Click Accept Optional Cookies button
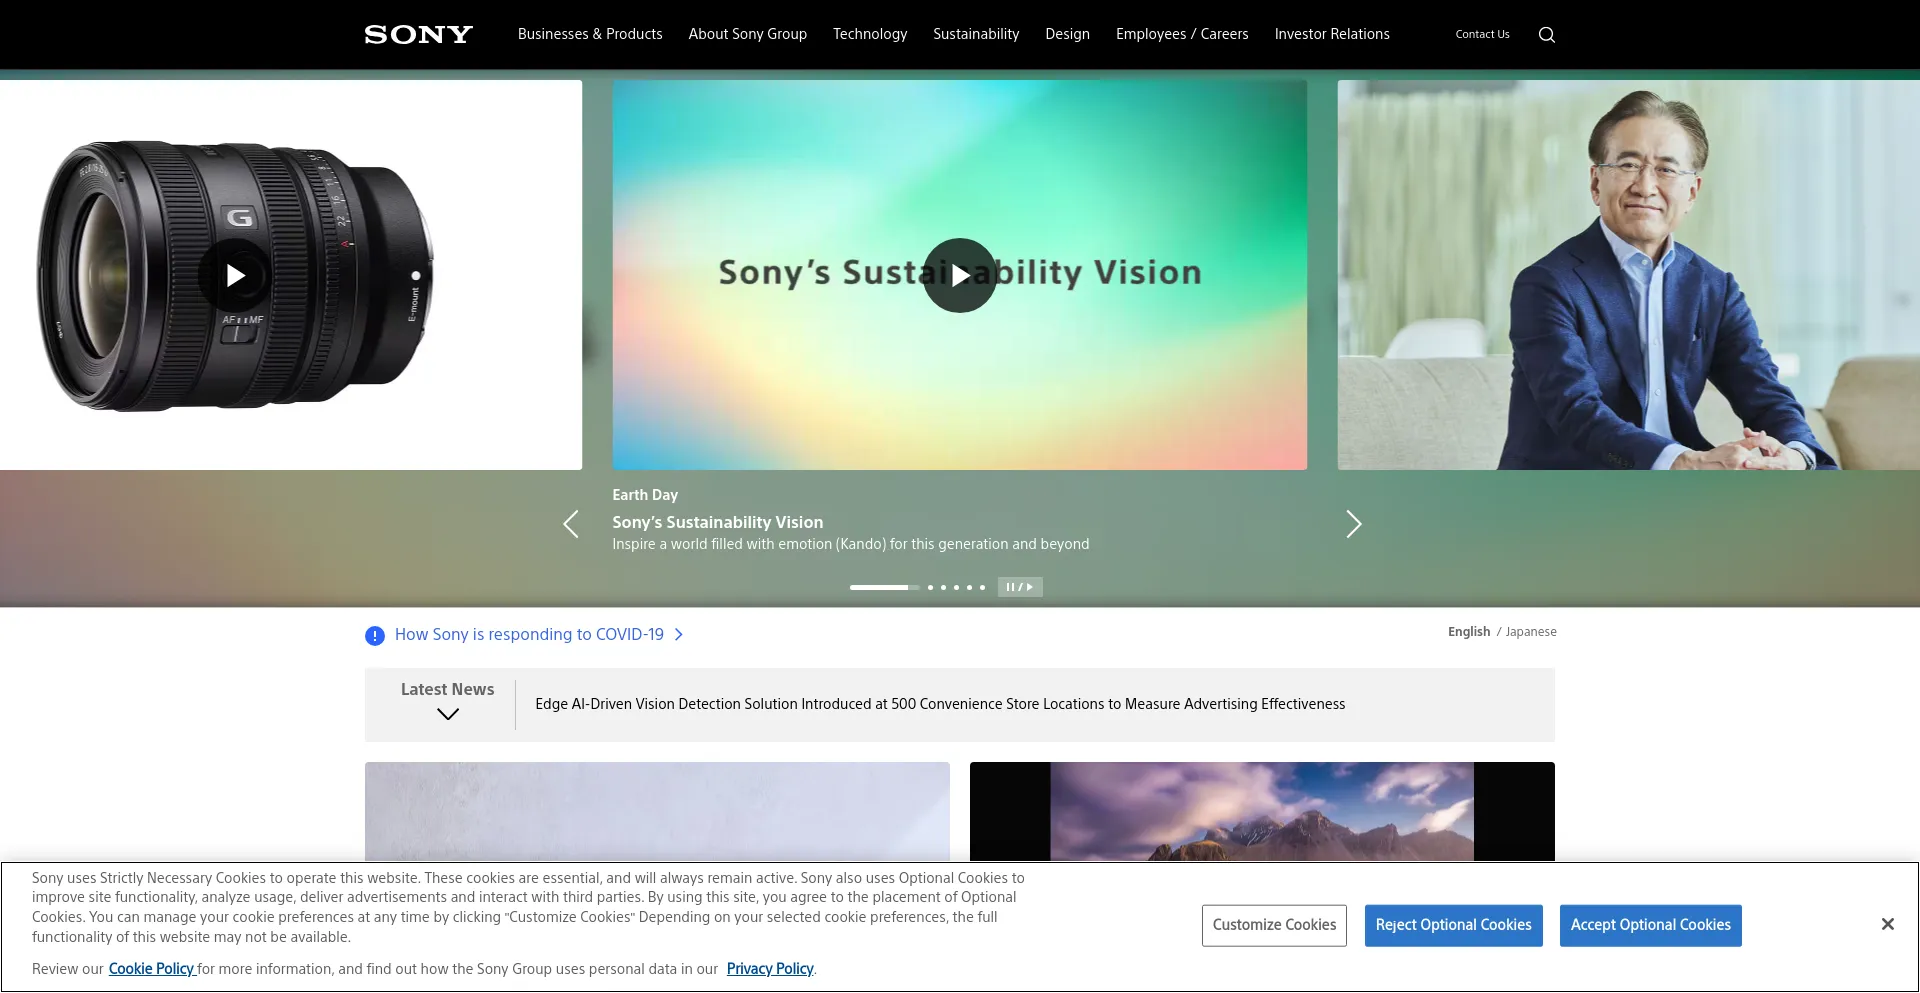This screenshot has width=1920, height=993. tap(1650, 925)
